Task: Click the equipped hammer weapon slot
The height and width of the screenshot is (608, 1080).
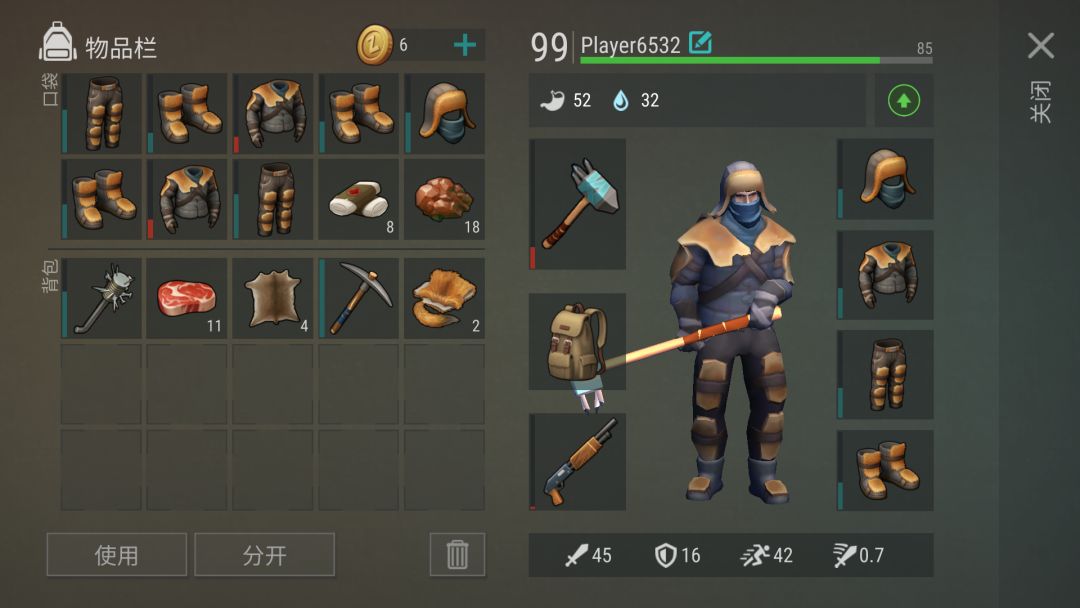Action: click(577, 204)
